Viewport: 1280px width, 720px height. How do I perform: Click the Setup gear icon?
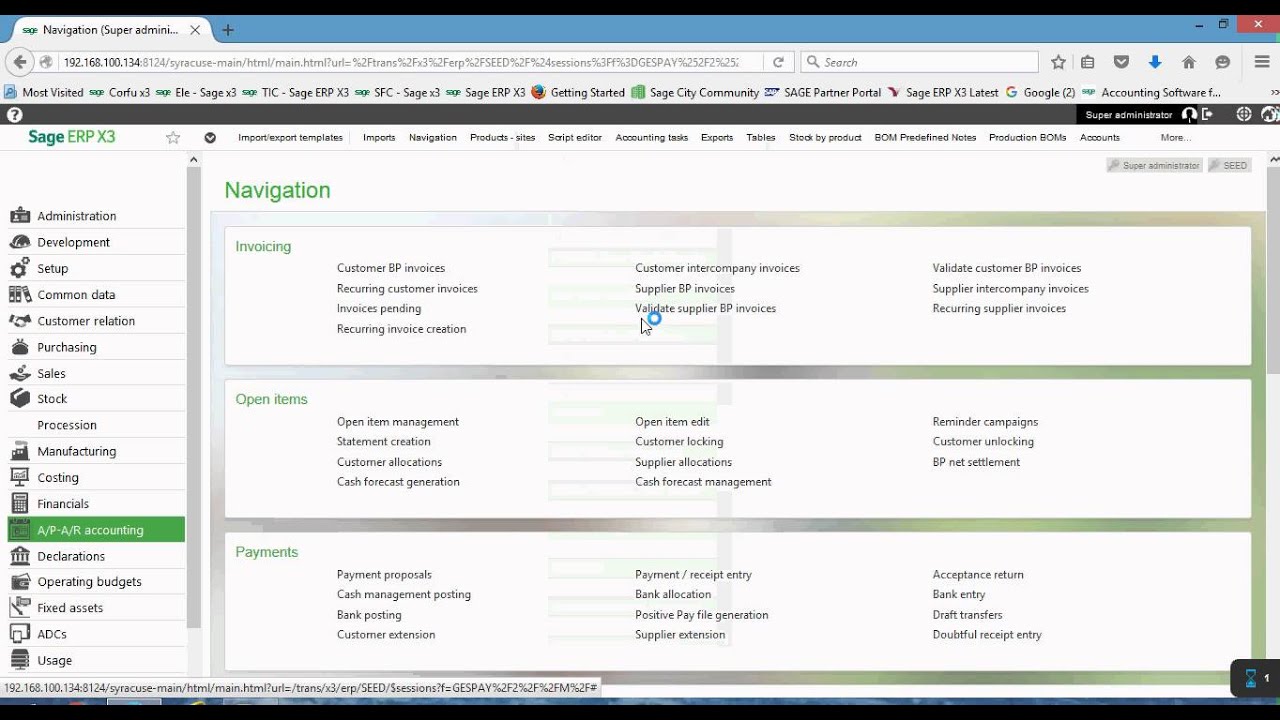click(20, 268)
